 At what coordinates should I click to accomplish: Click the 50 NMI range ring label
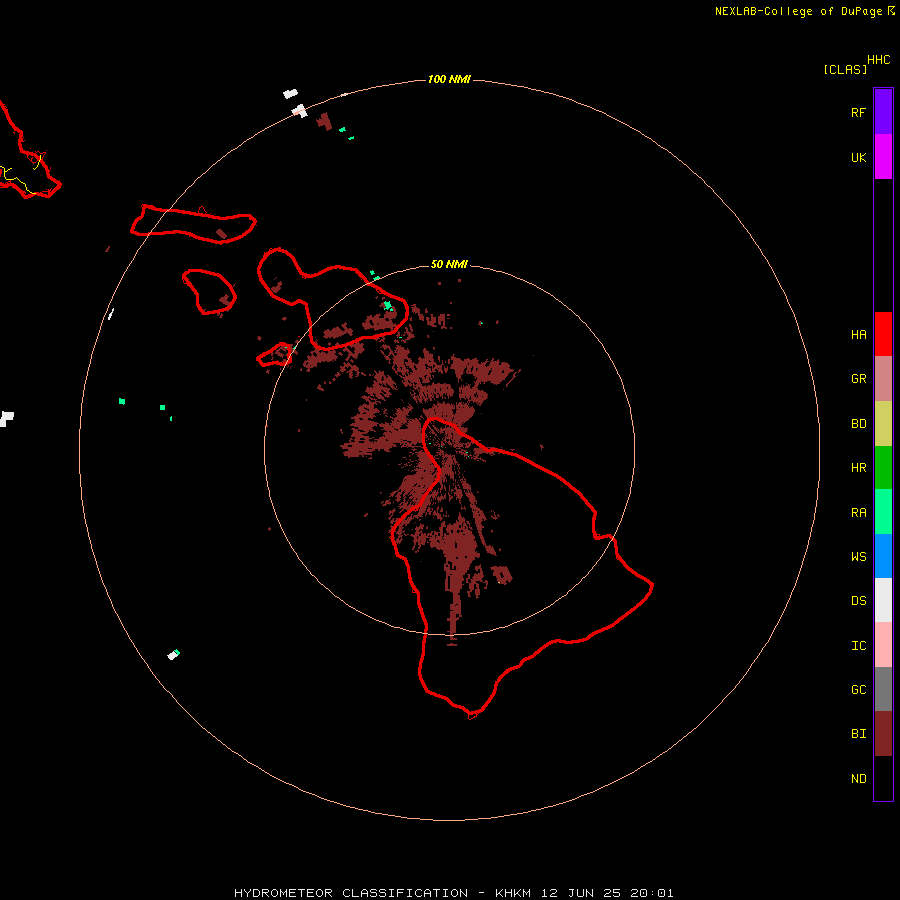449,264
